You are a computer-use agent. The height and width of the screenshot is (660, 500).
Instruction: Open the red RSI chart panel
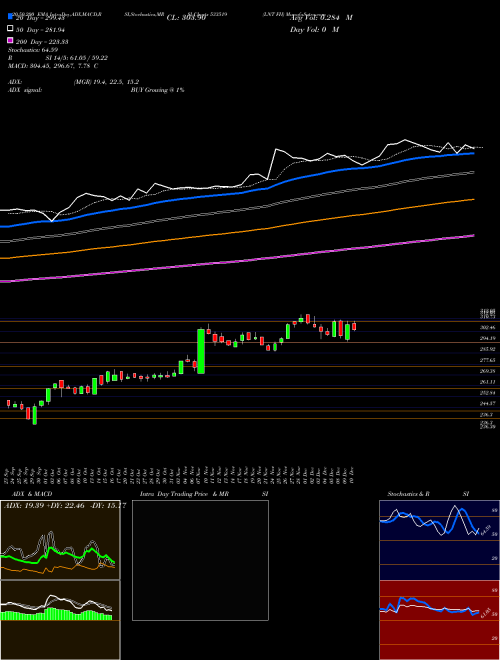439,620
